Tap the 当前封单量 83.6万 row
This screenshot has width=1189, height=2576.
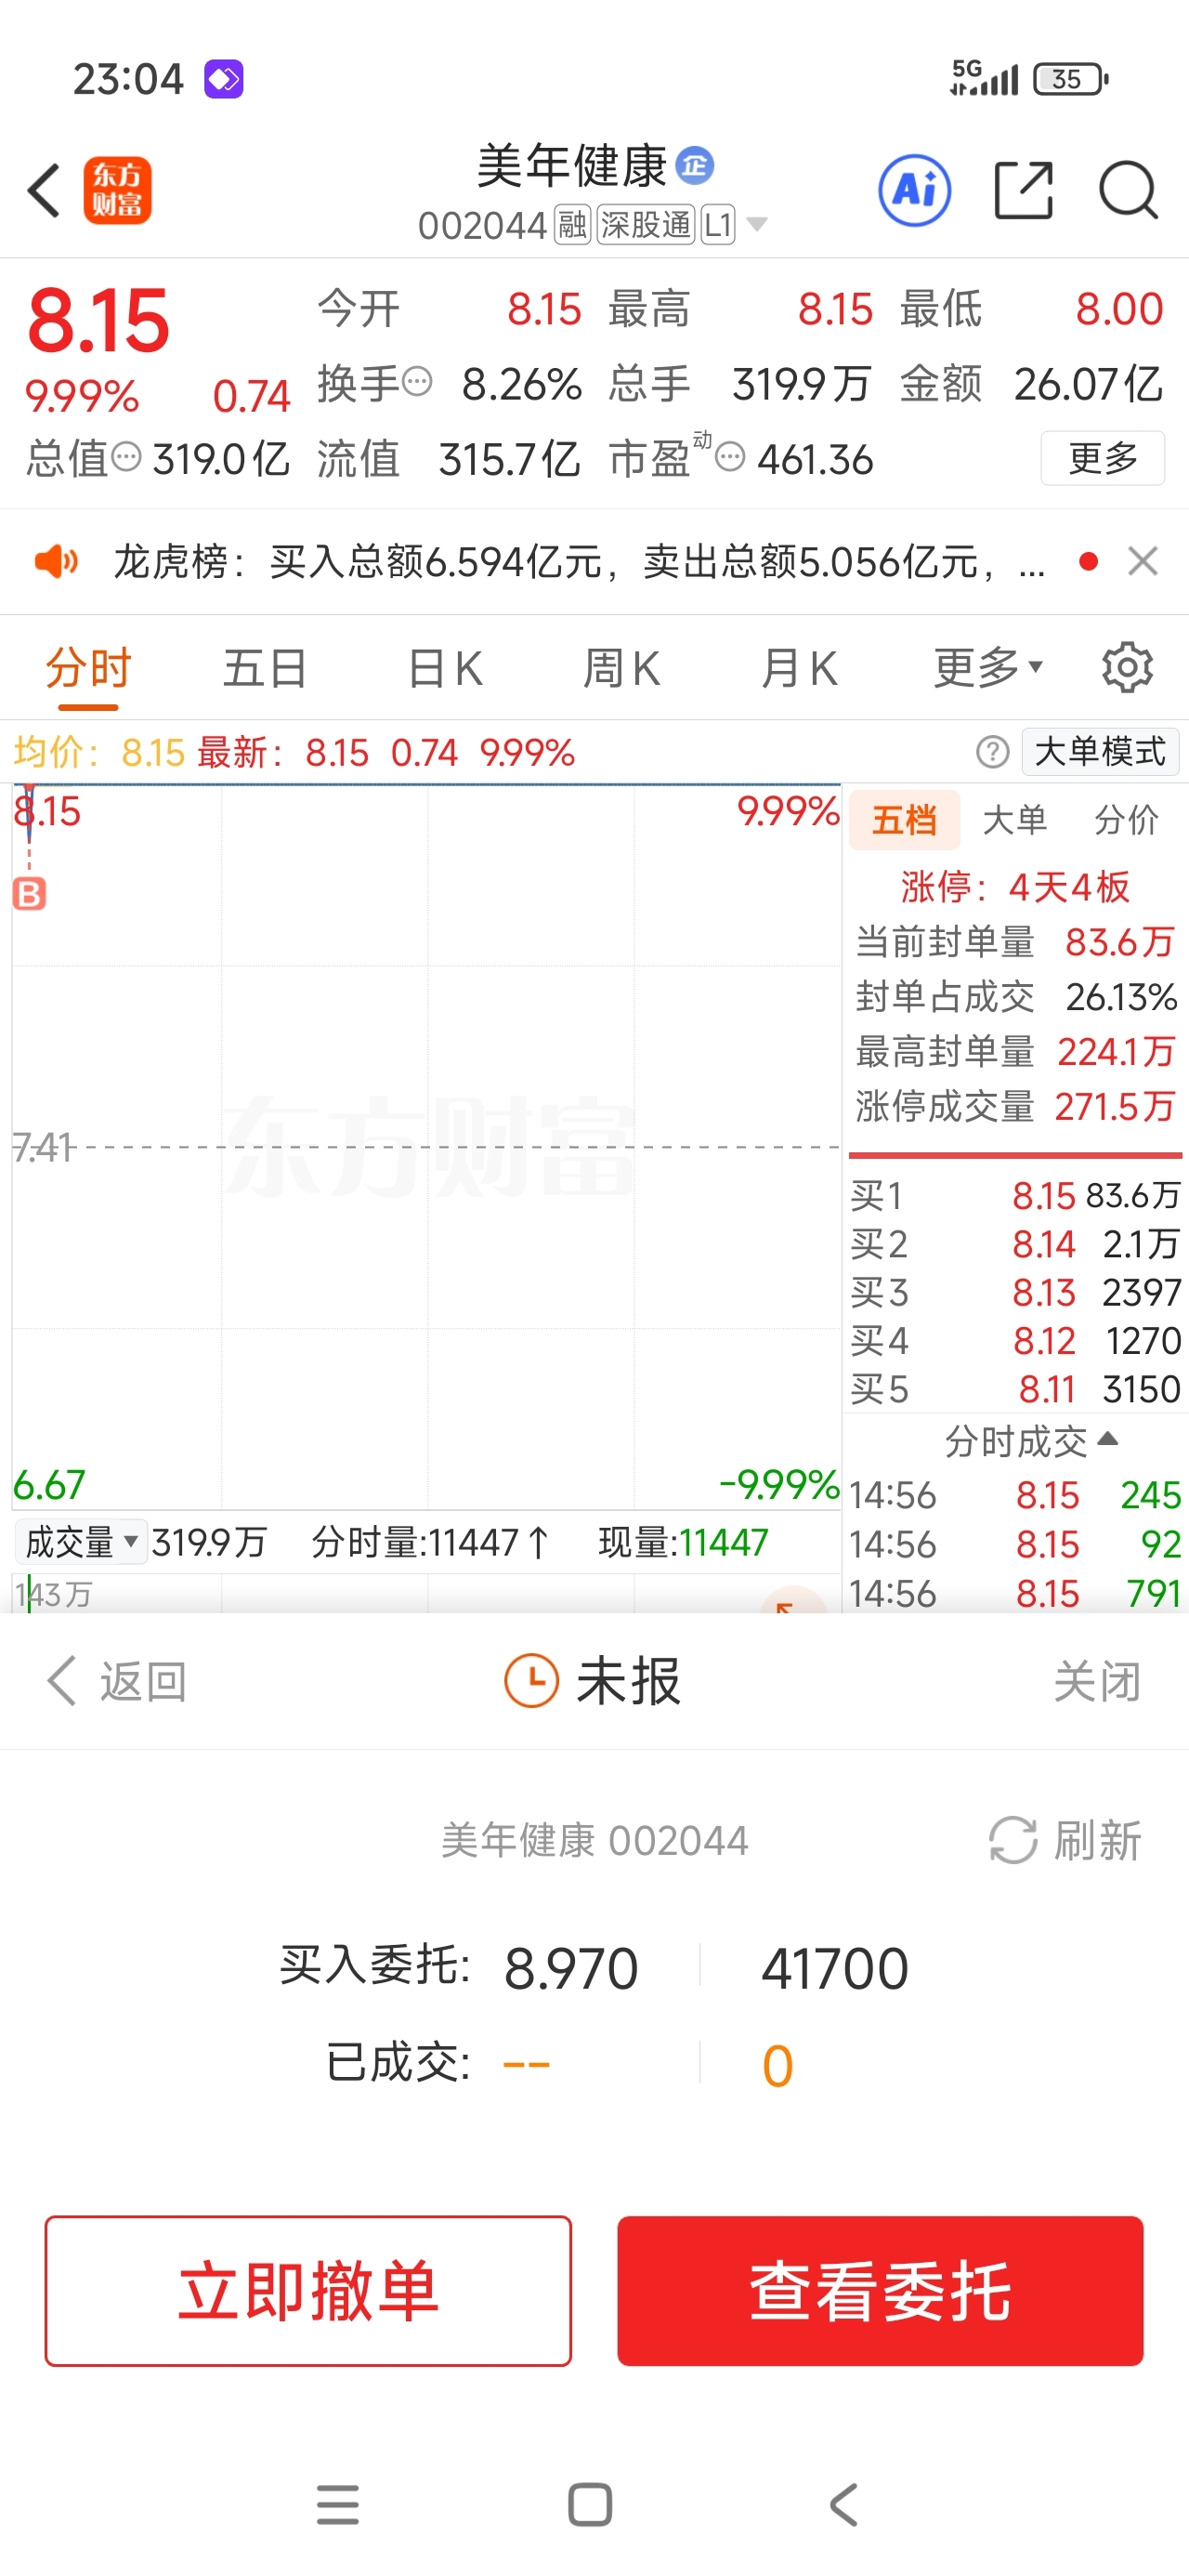click(1015, 941)
